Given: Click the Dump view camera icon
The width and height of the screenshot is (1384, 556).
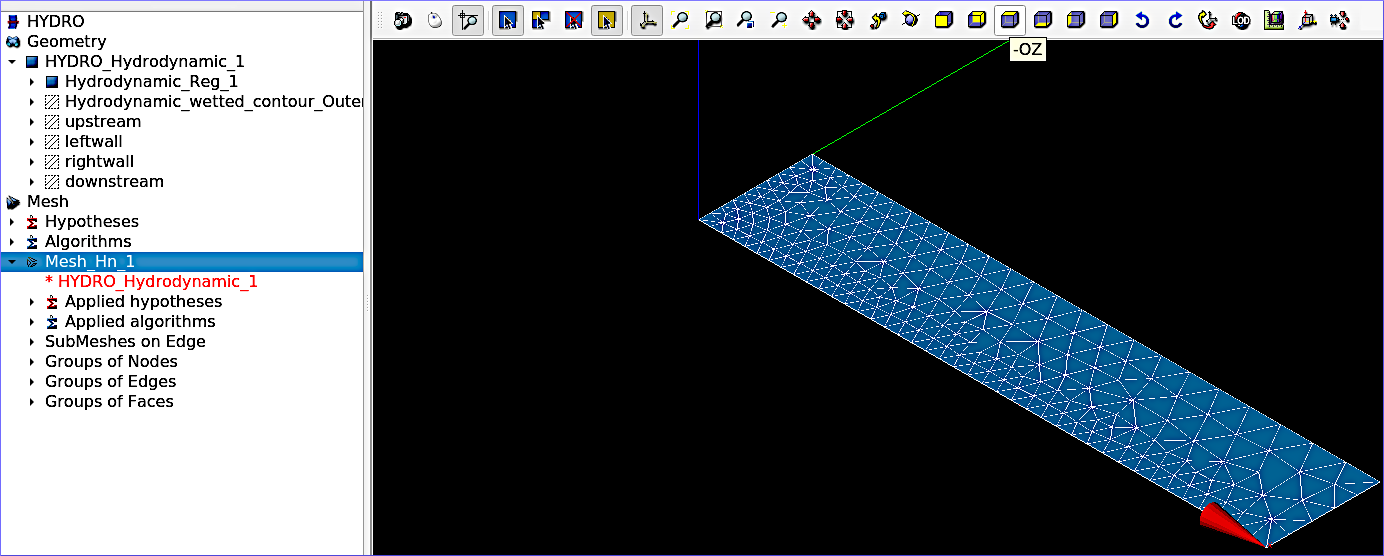Looking at the screenshot, I should pos(402,20).
